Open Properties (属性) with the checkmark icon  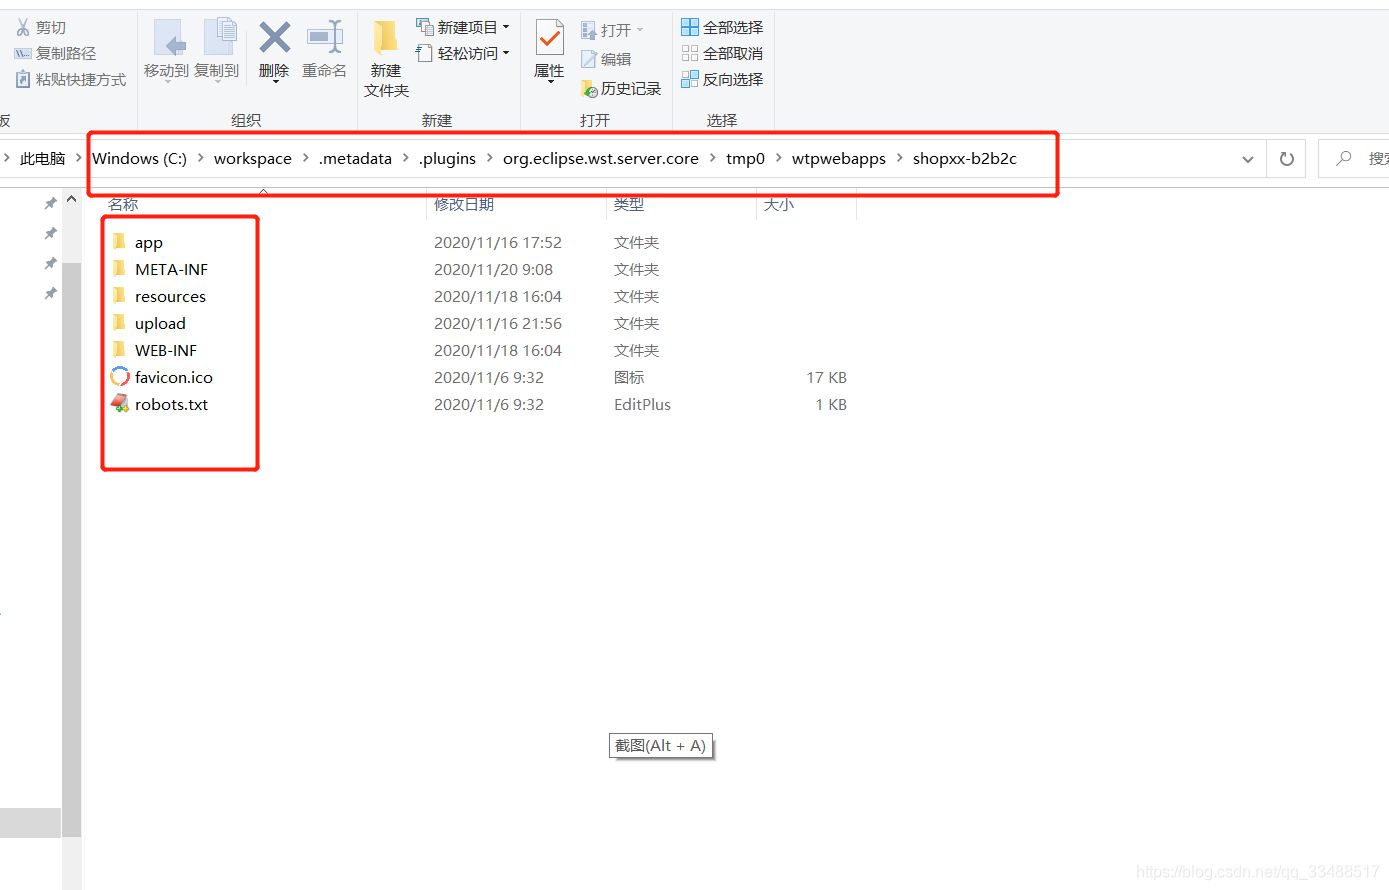tap(549, 50)
